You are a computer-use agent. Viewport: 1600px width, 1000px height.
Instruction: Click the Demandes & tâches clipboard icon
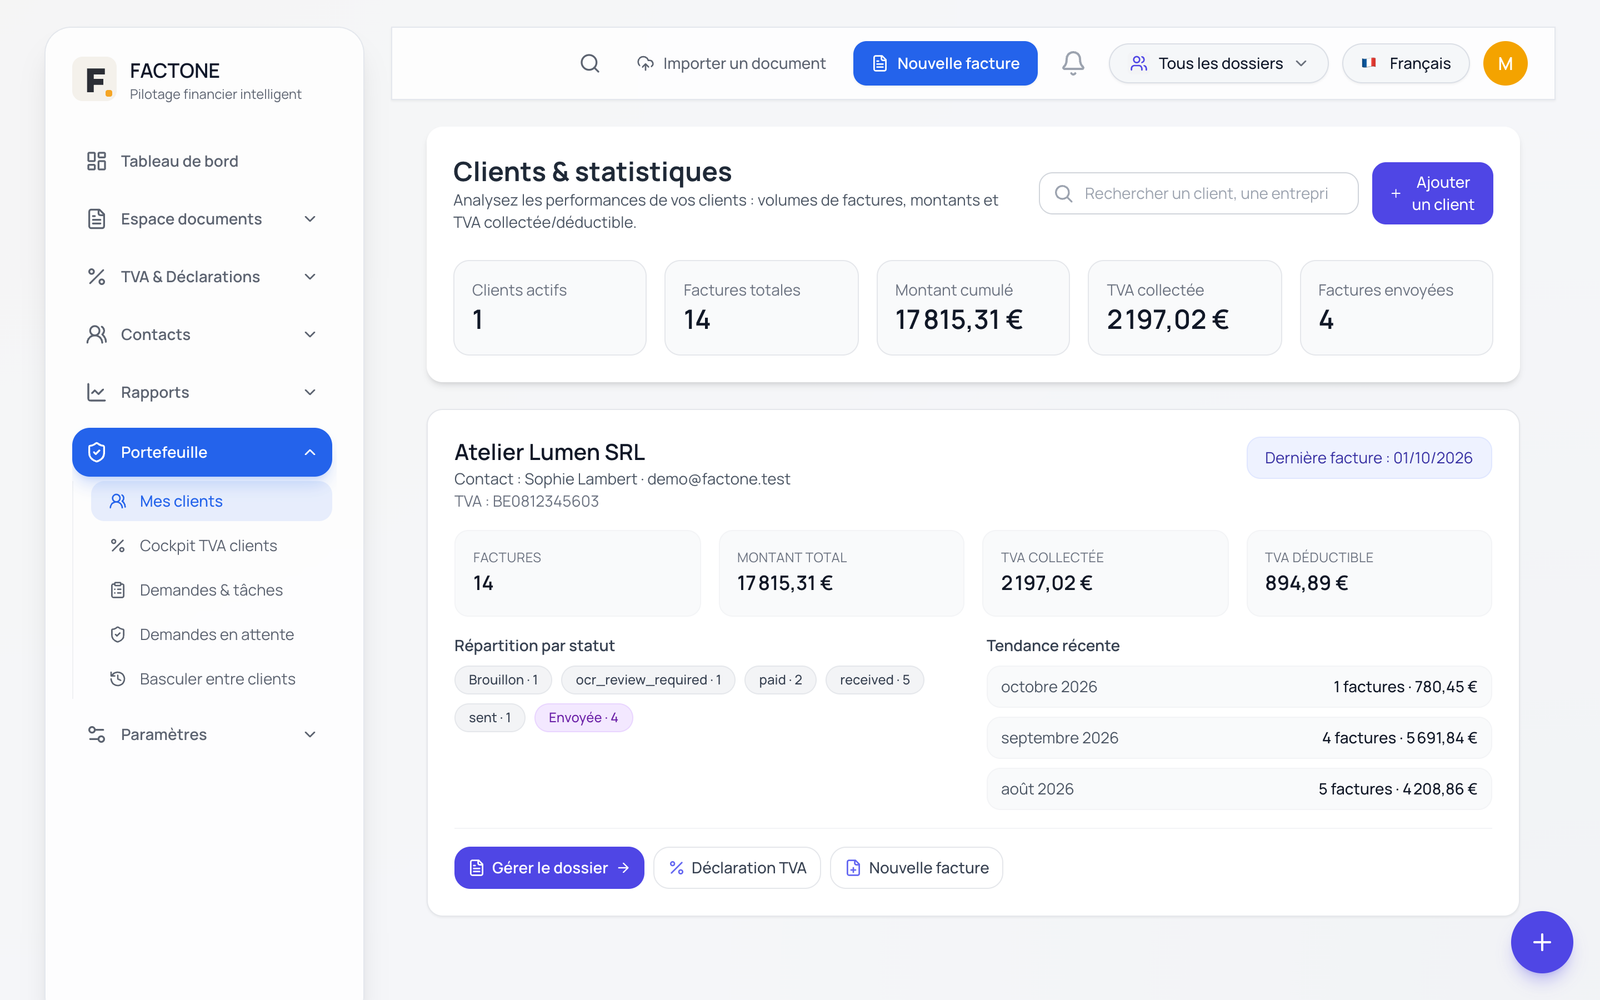click(x=117, y=590)
